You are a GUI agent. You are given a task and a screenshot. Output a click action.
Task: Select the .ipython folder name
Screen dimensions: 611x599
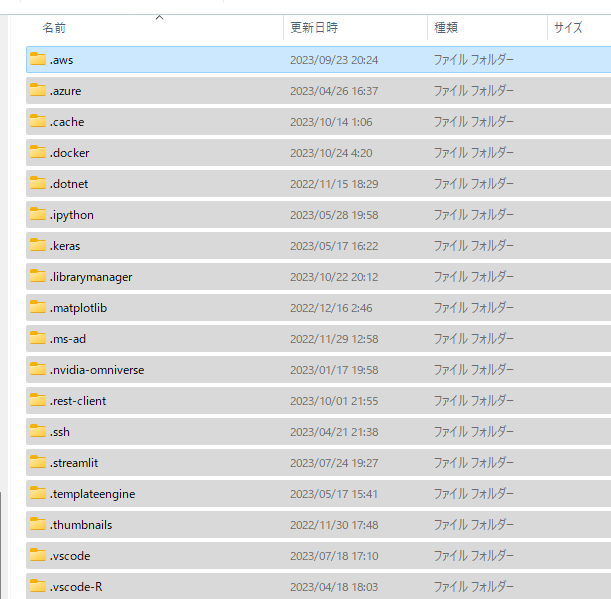click(72, 215)
